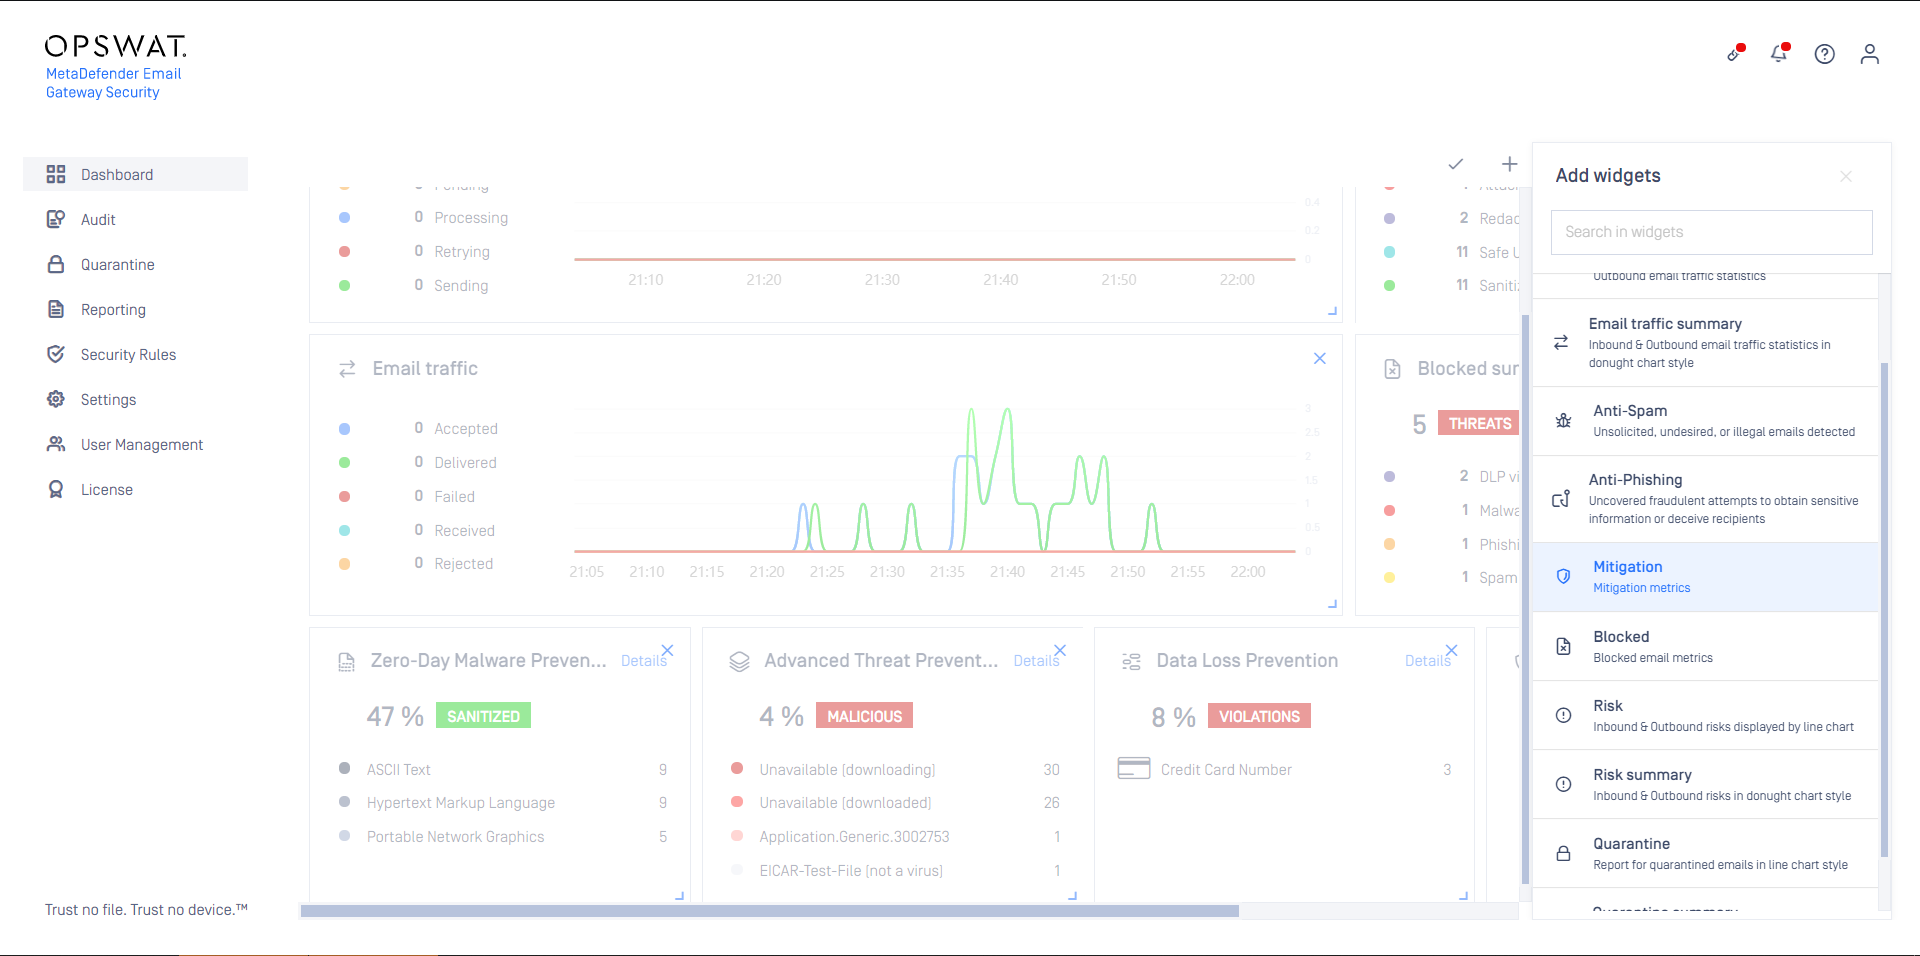Open the connection status icon in the header
This screenshot has width=1920, height=956.
click(1735, 53)
